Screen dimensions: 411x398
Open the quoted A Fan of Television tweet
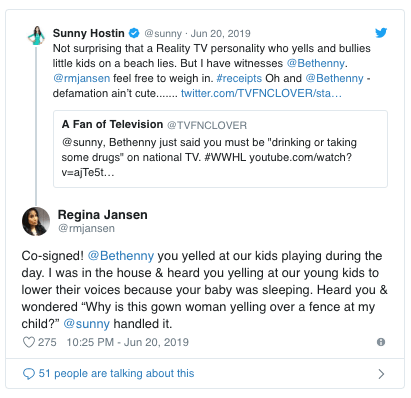tap(220, 149)
